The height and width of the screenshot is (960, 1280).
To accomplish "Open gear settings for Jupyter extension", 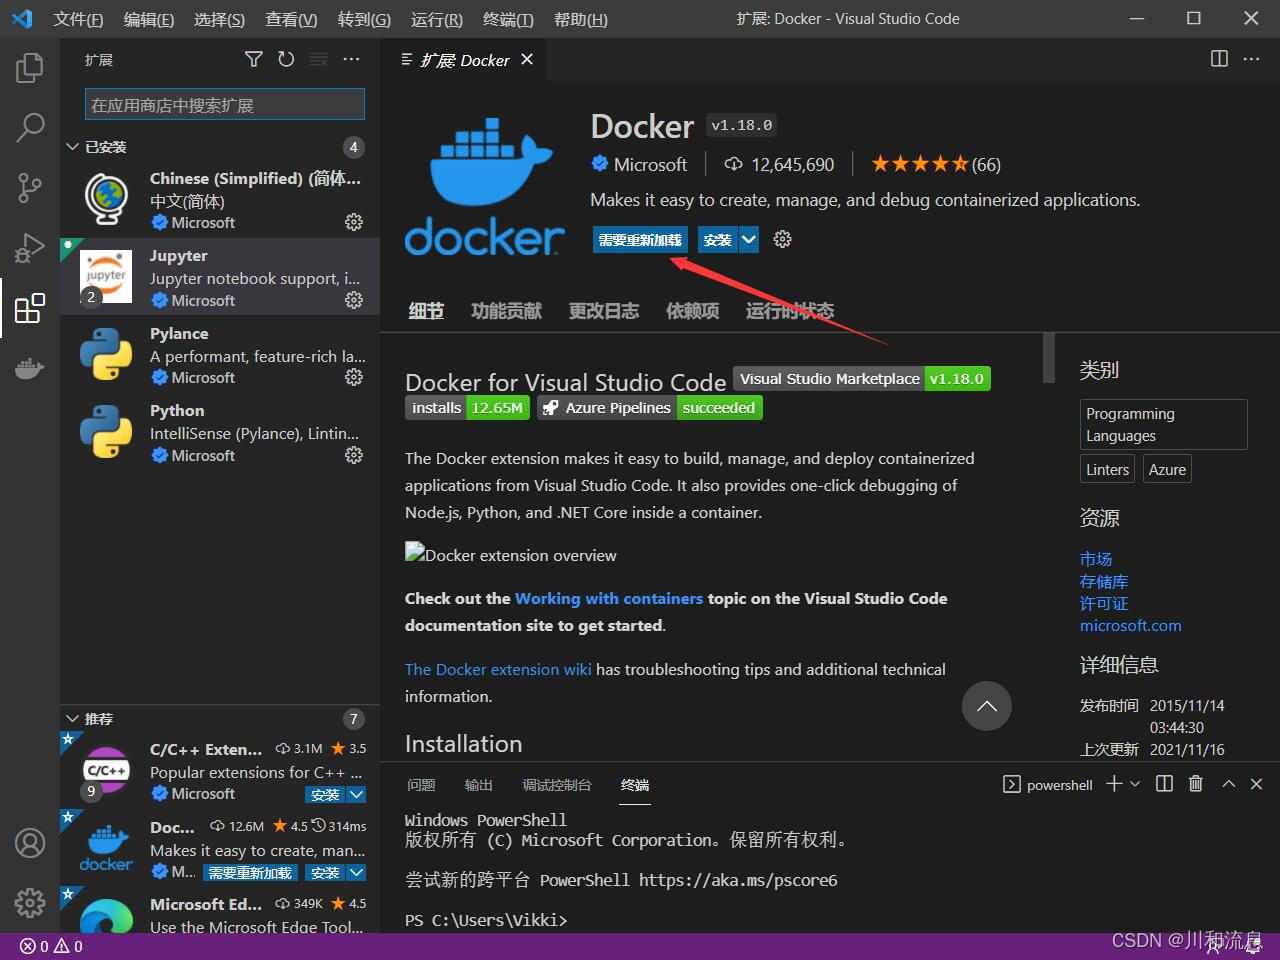I will pyautogui.click(x=354, y=300).
